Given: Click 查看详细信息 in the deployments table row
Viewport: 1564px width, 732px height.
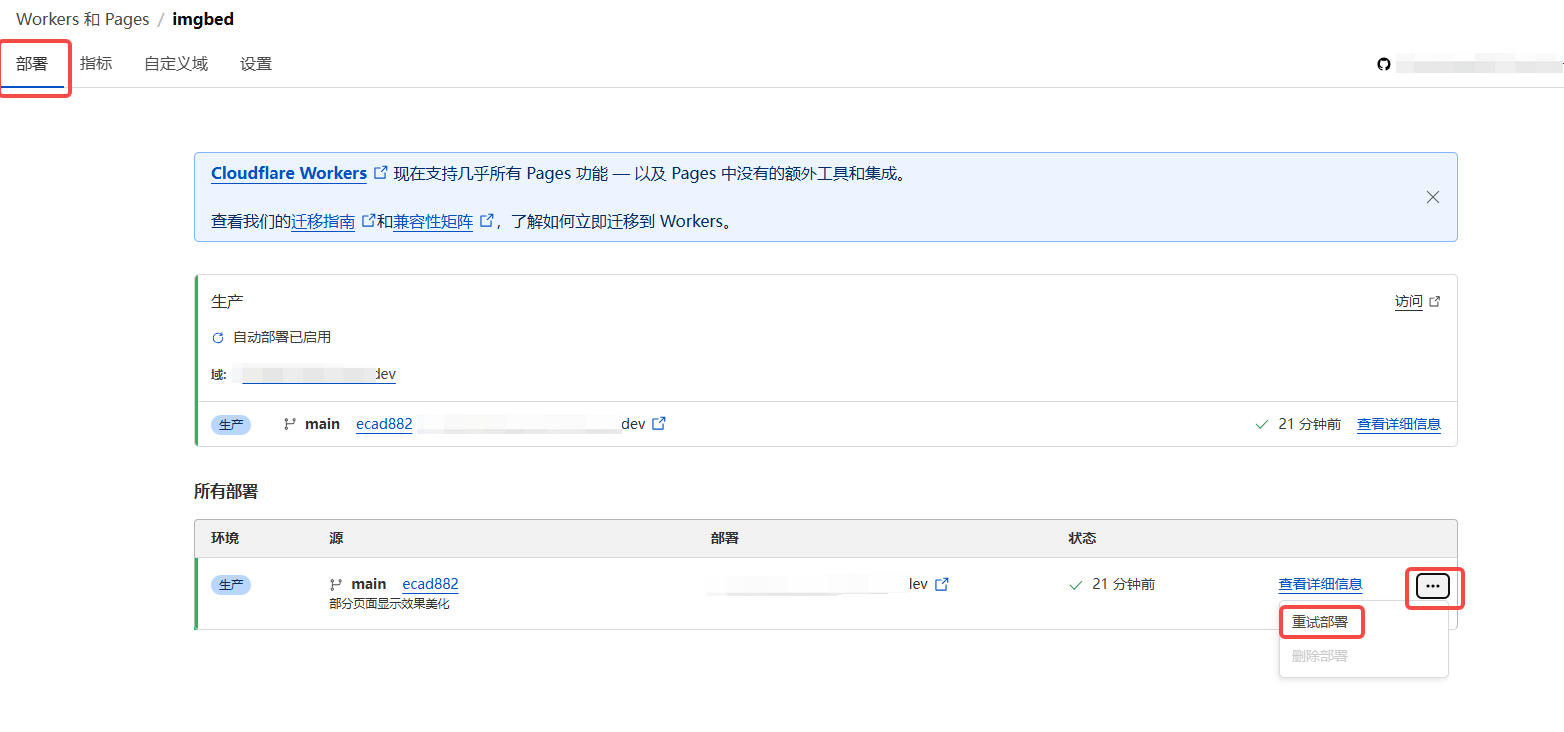Looking at the screenshot, I should coord(1320,584).
